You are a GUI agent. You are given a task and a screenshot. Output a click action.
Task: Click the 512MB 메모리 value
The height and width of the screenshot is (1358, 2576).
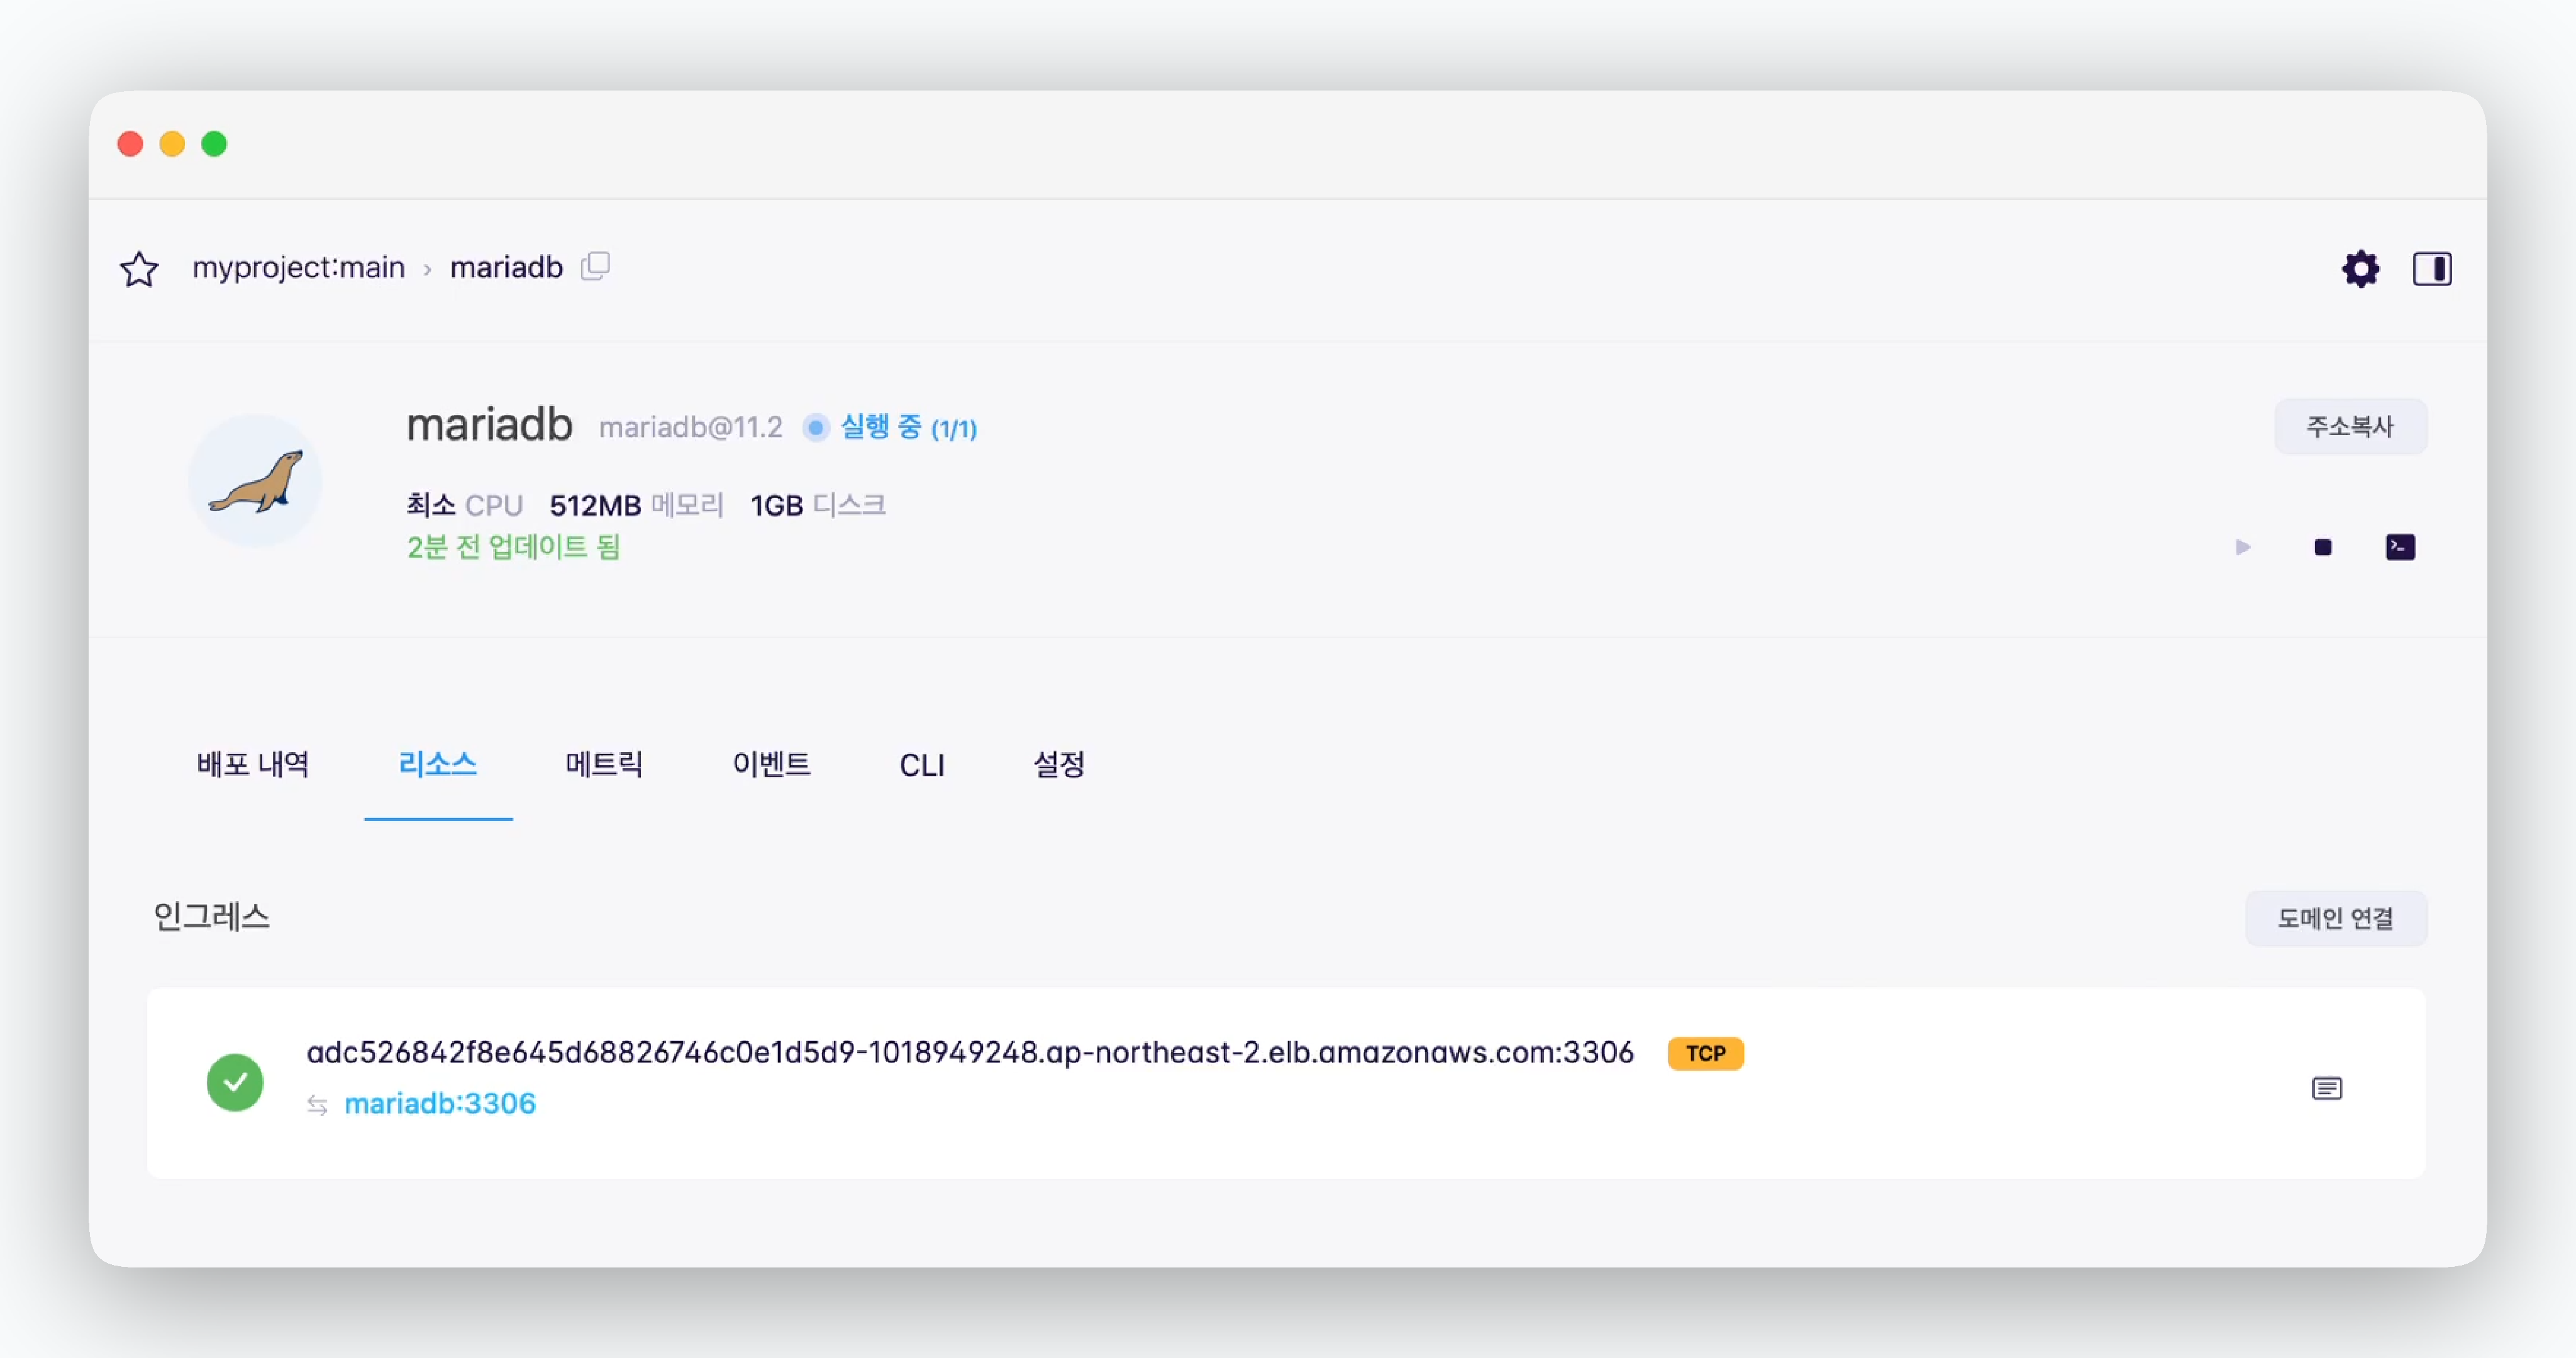click(636, 505)
